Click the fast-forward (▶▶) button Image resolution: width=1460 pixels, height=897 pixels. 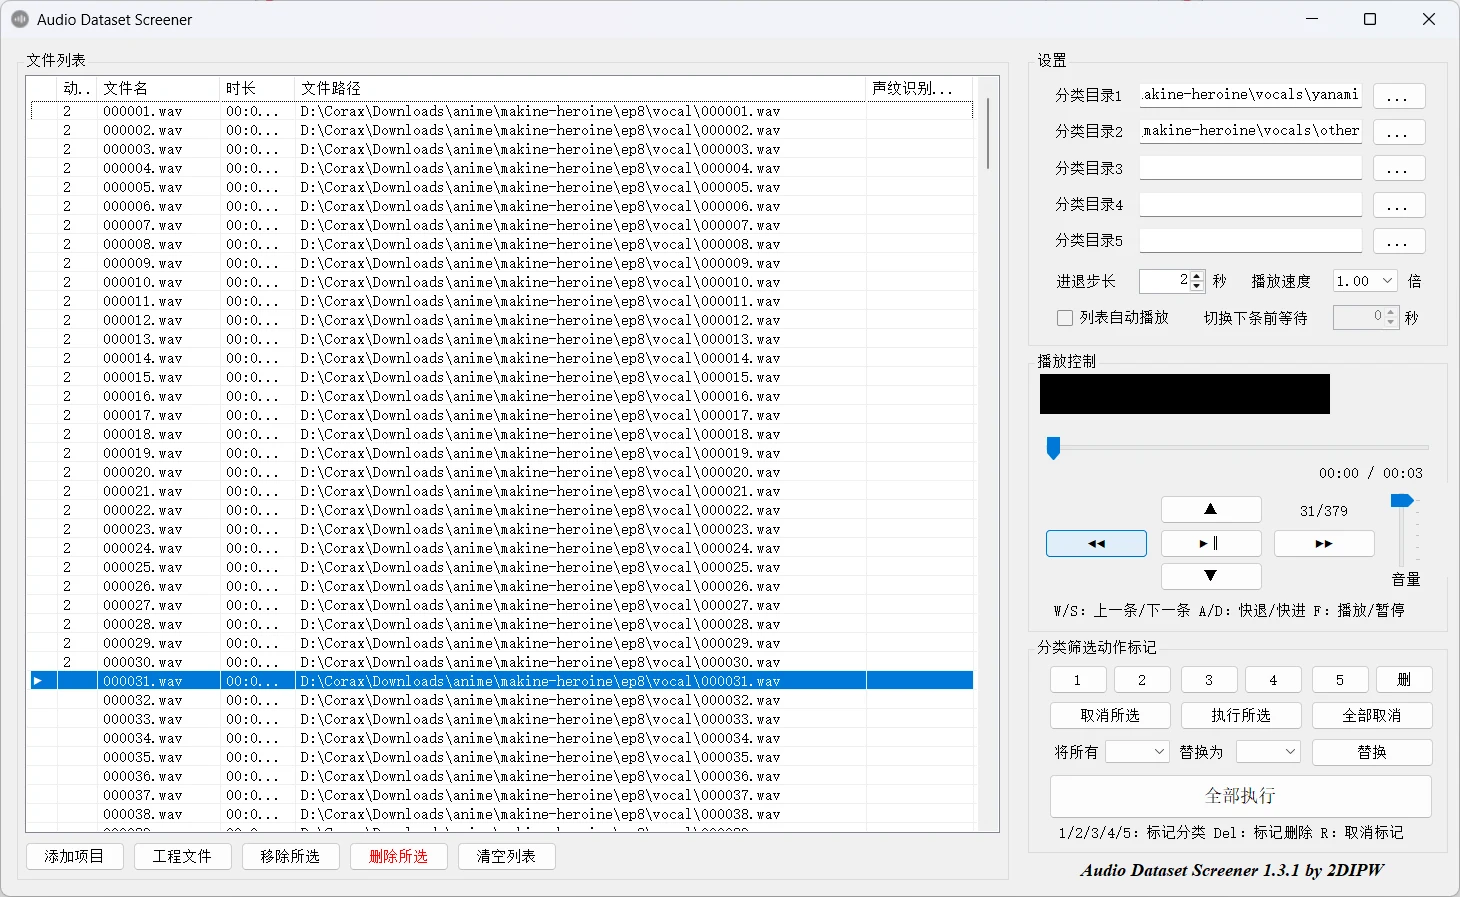point(1324,544)
